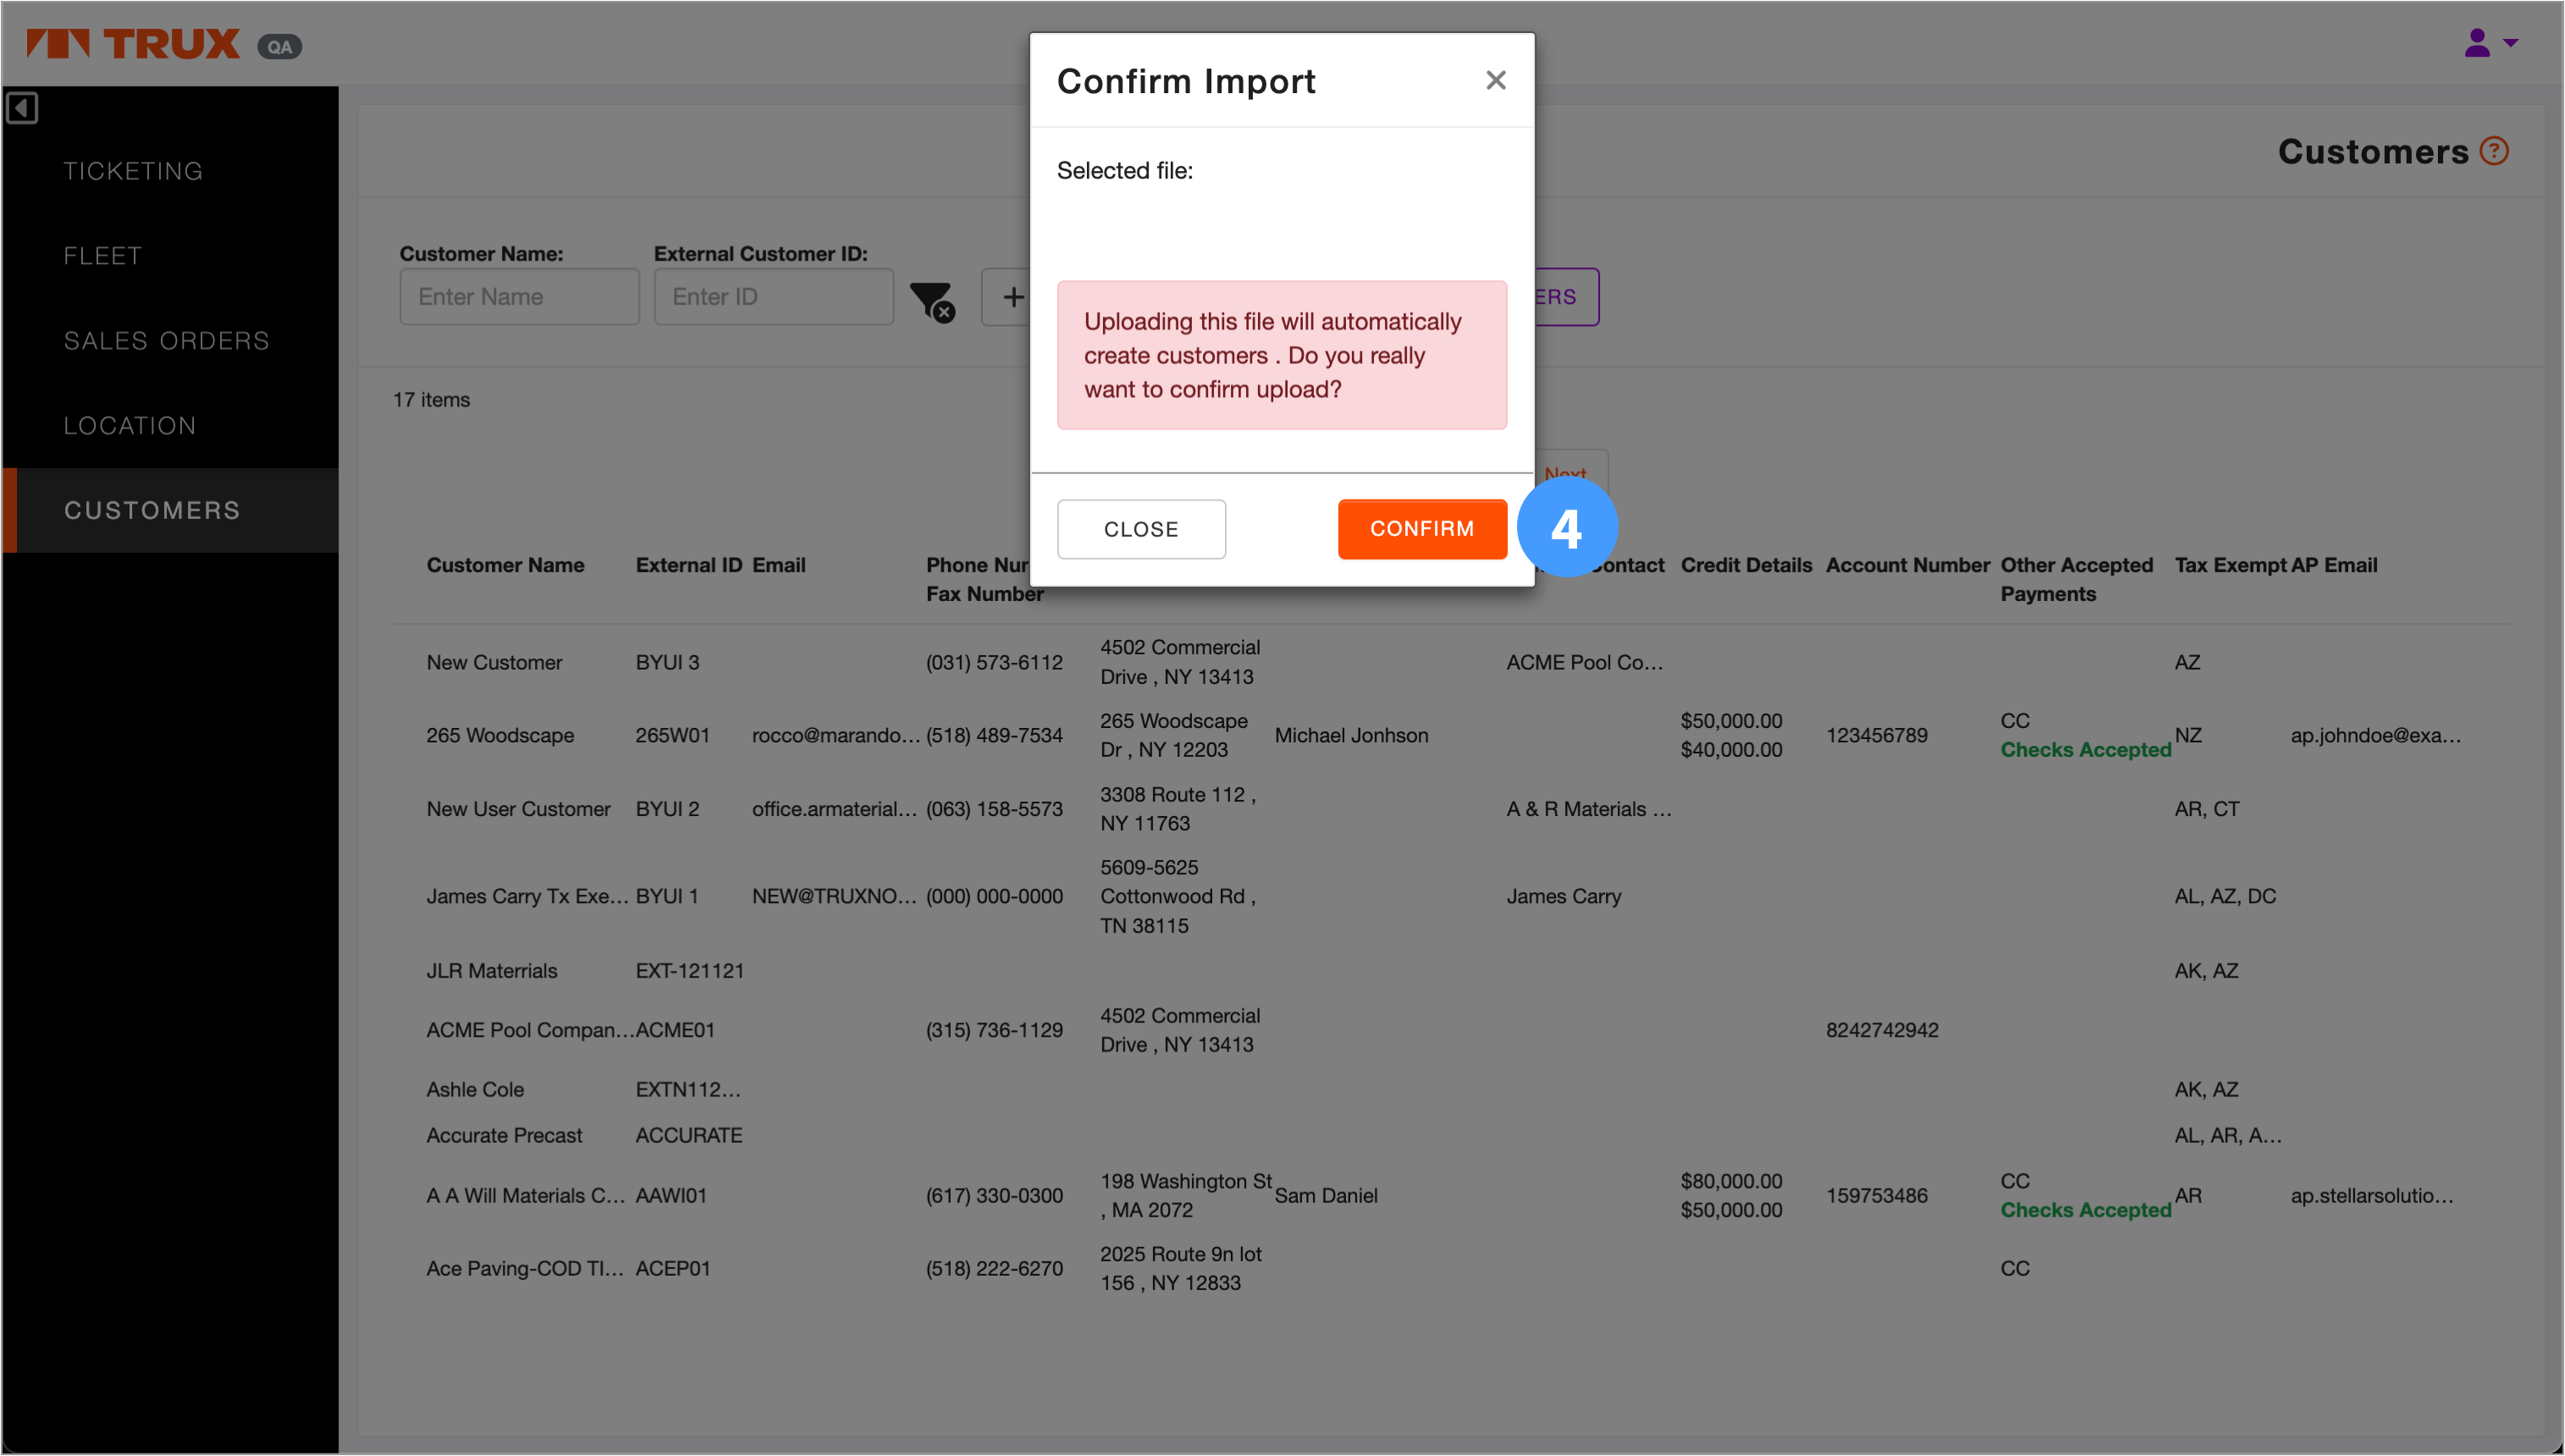Click the CLOSE button in dialog
Image resolution: width=2565 pixels, height=1456 pixels.
click(x=1140, y=529)
